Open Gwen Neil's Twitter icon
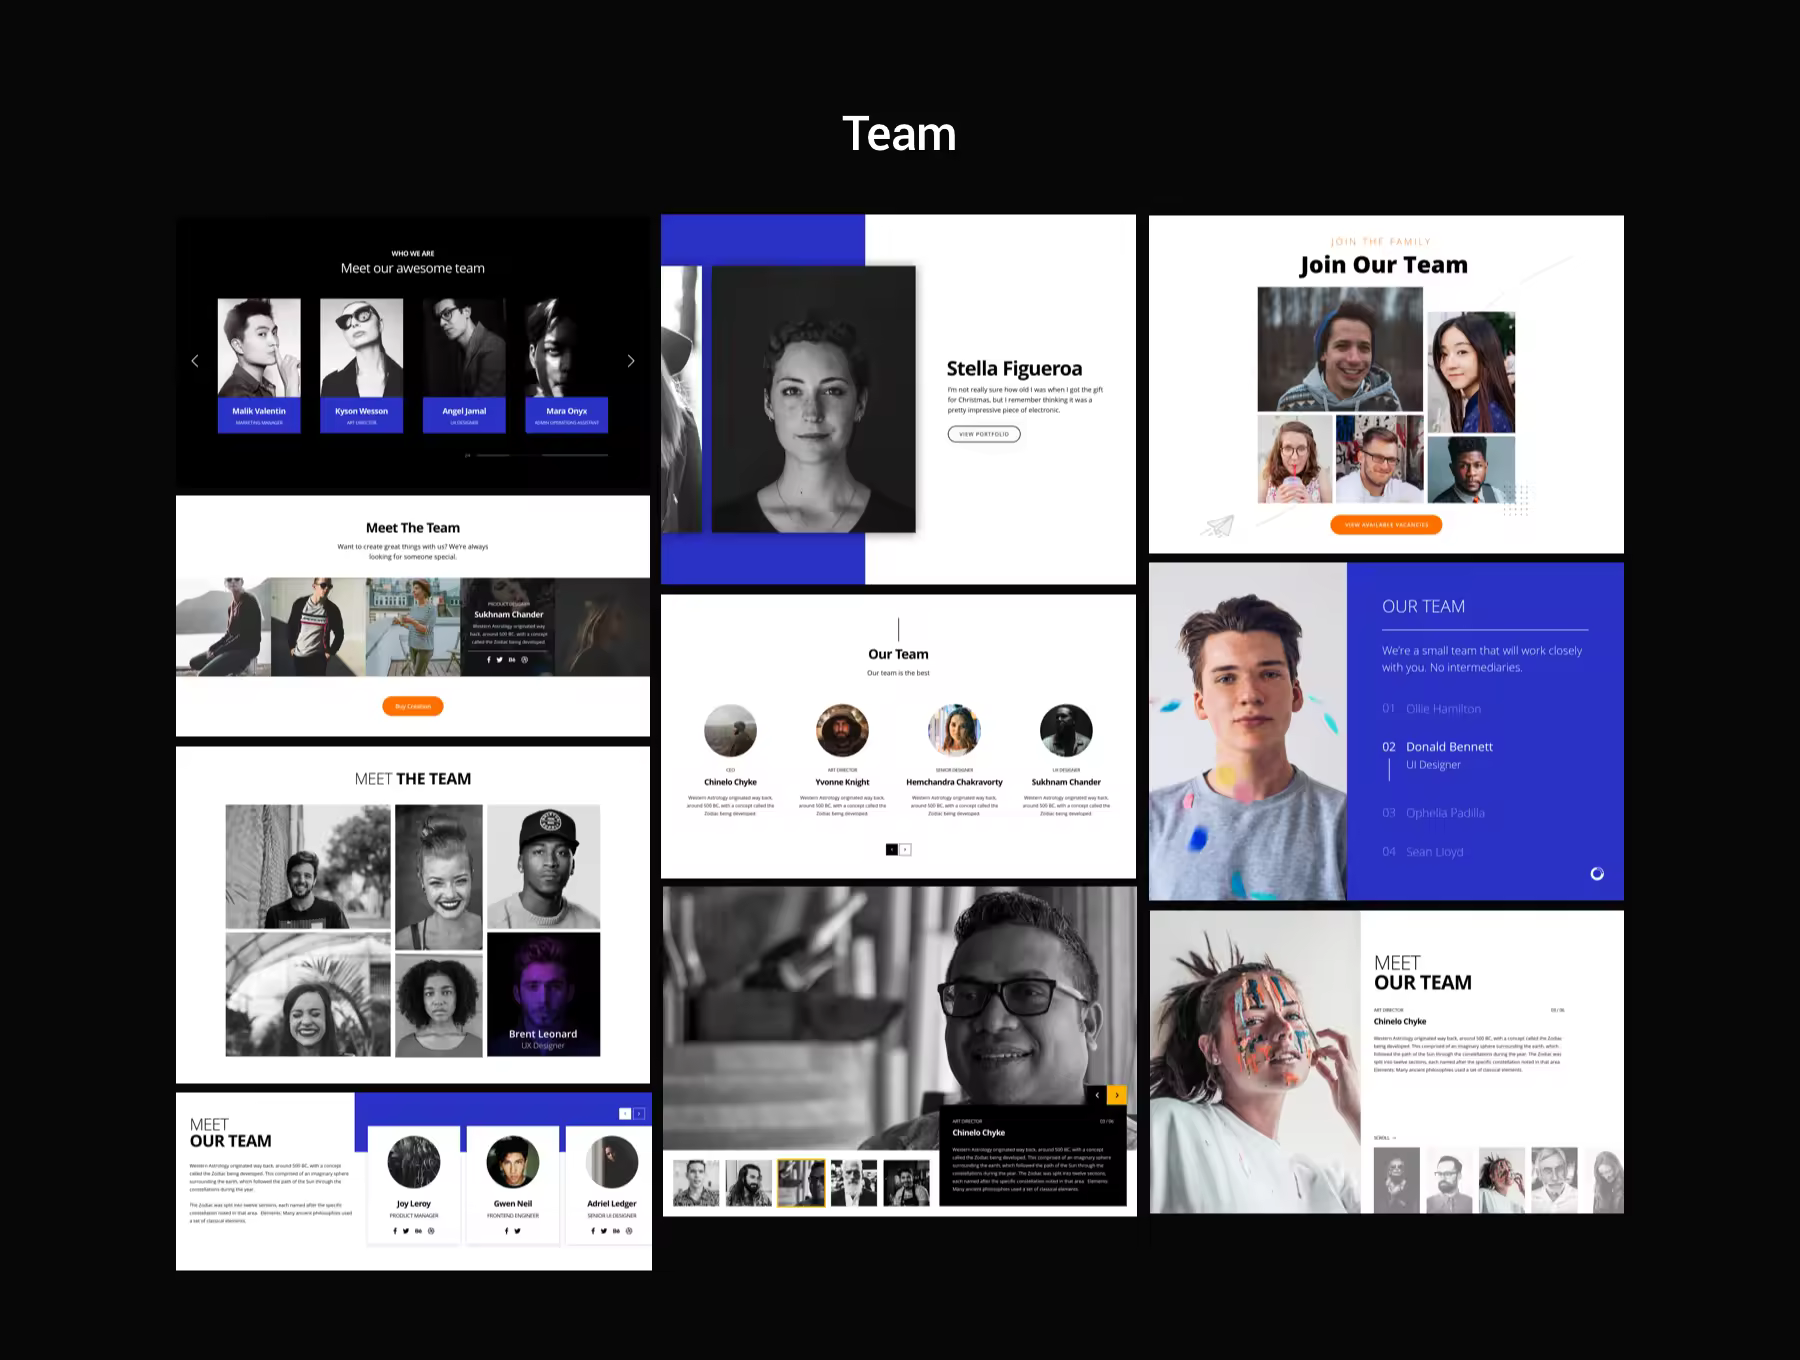This screenshot has width=1800, height=1360. (x=518, y=1231)
